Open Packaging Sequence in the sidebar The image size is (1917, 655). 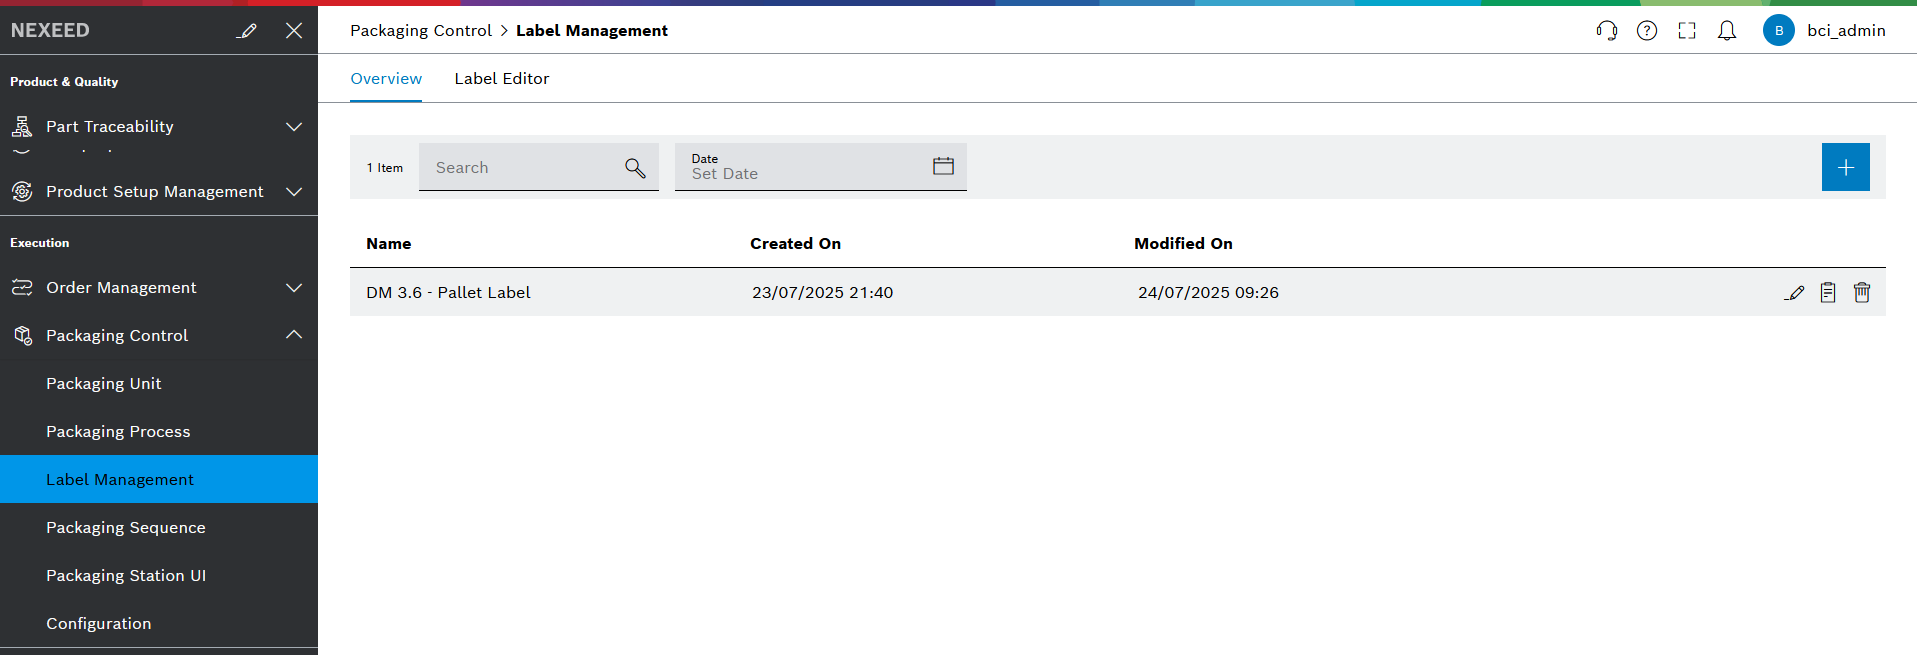pyautogui.click(x=126, y=528)
